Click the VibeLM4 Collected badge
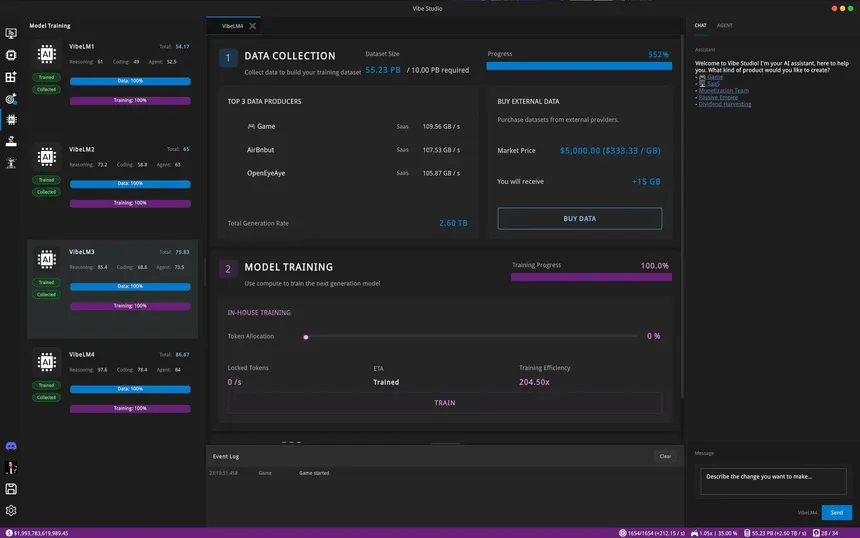This screenshot has height=538, width=860. [46, 397]
